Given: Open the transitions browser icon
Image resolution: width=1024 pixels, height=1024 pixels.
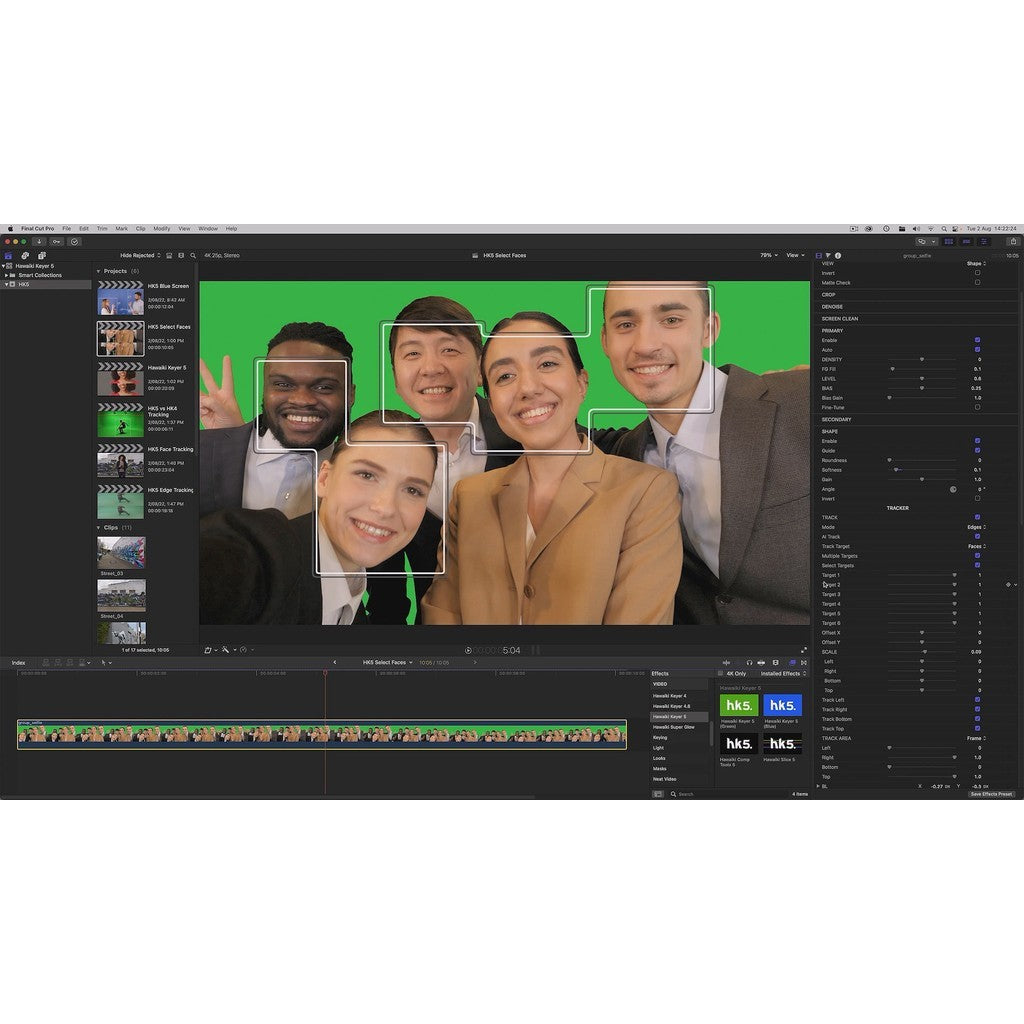Looking at the screenshot, I should pyautogui.click(x=804, y=662).
